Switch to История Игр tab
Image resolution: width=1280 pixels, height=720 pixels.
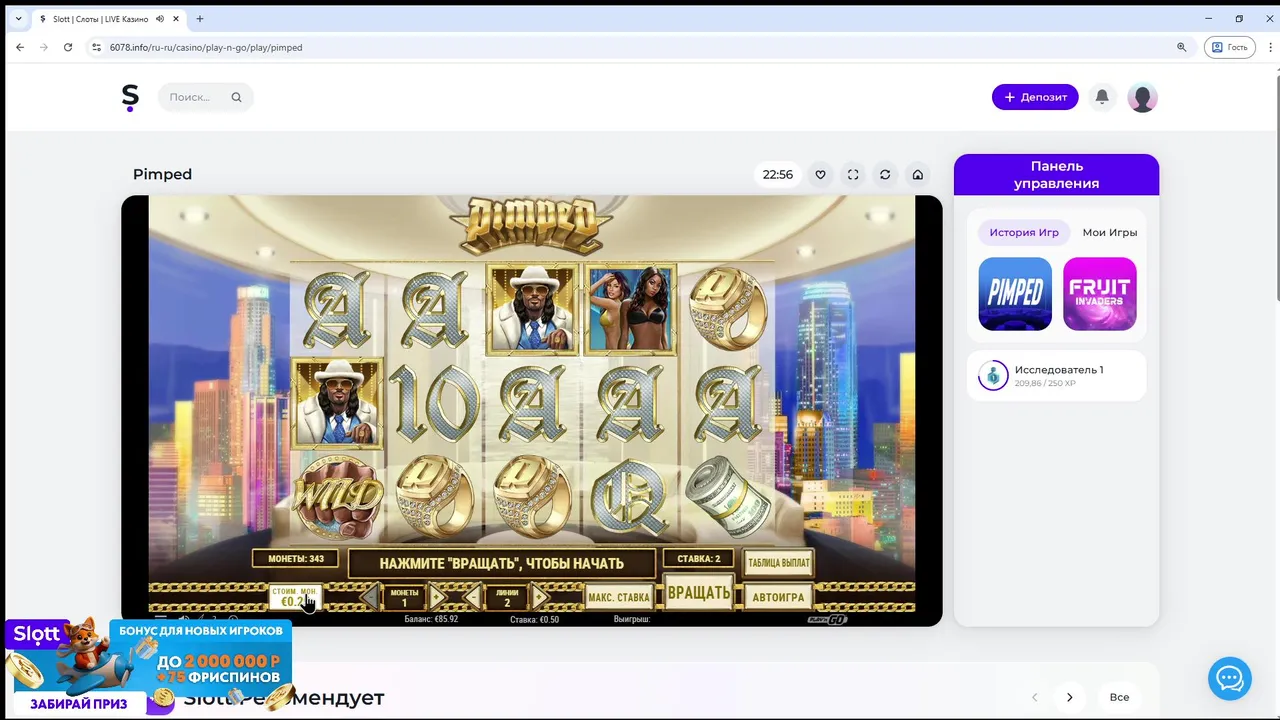[x=1024, y=232]
